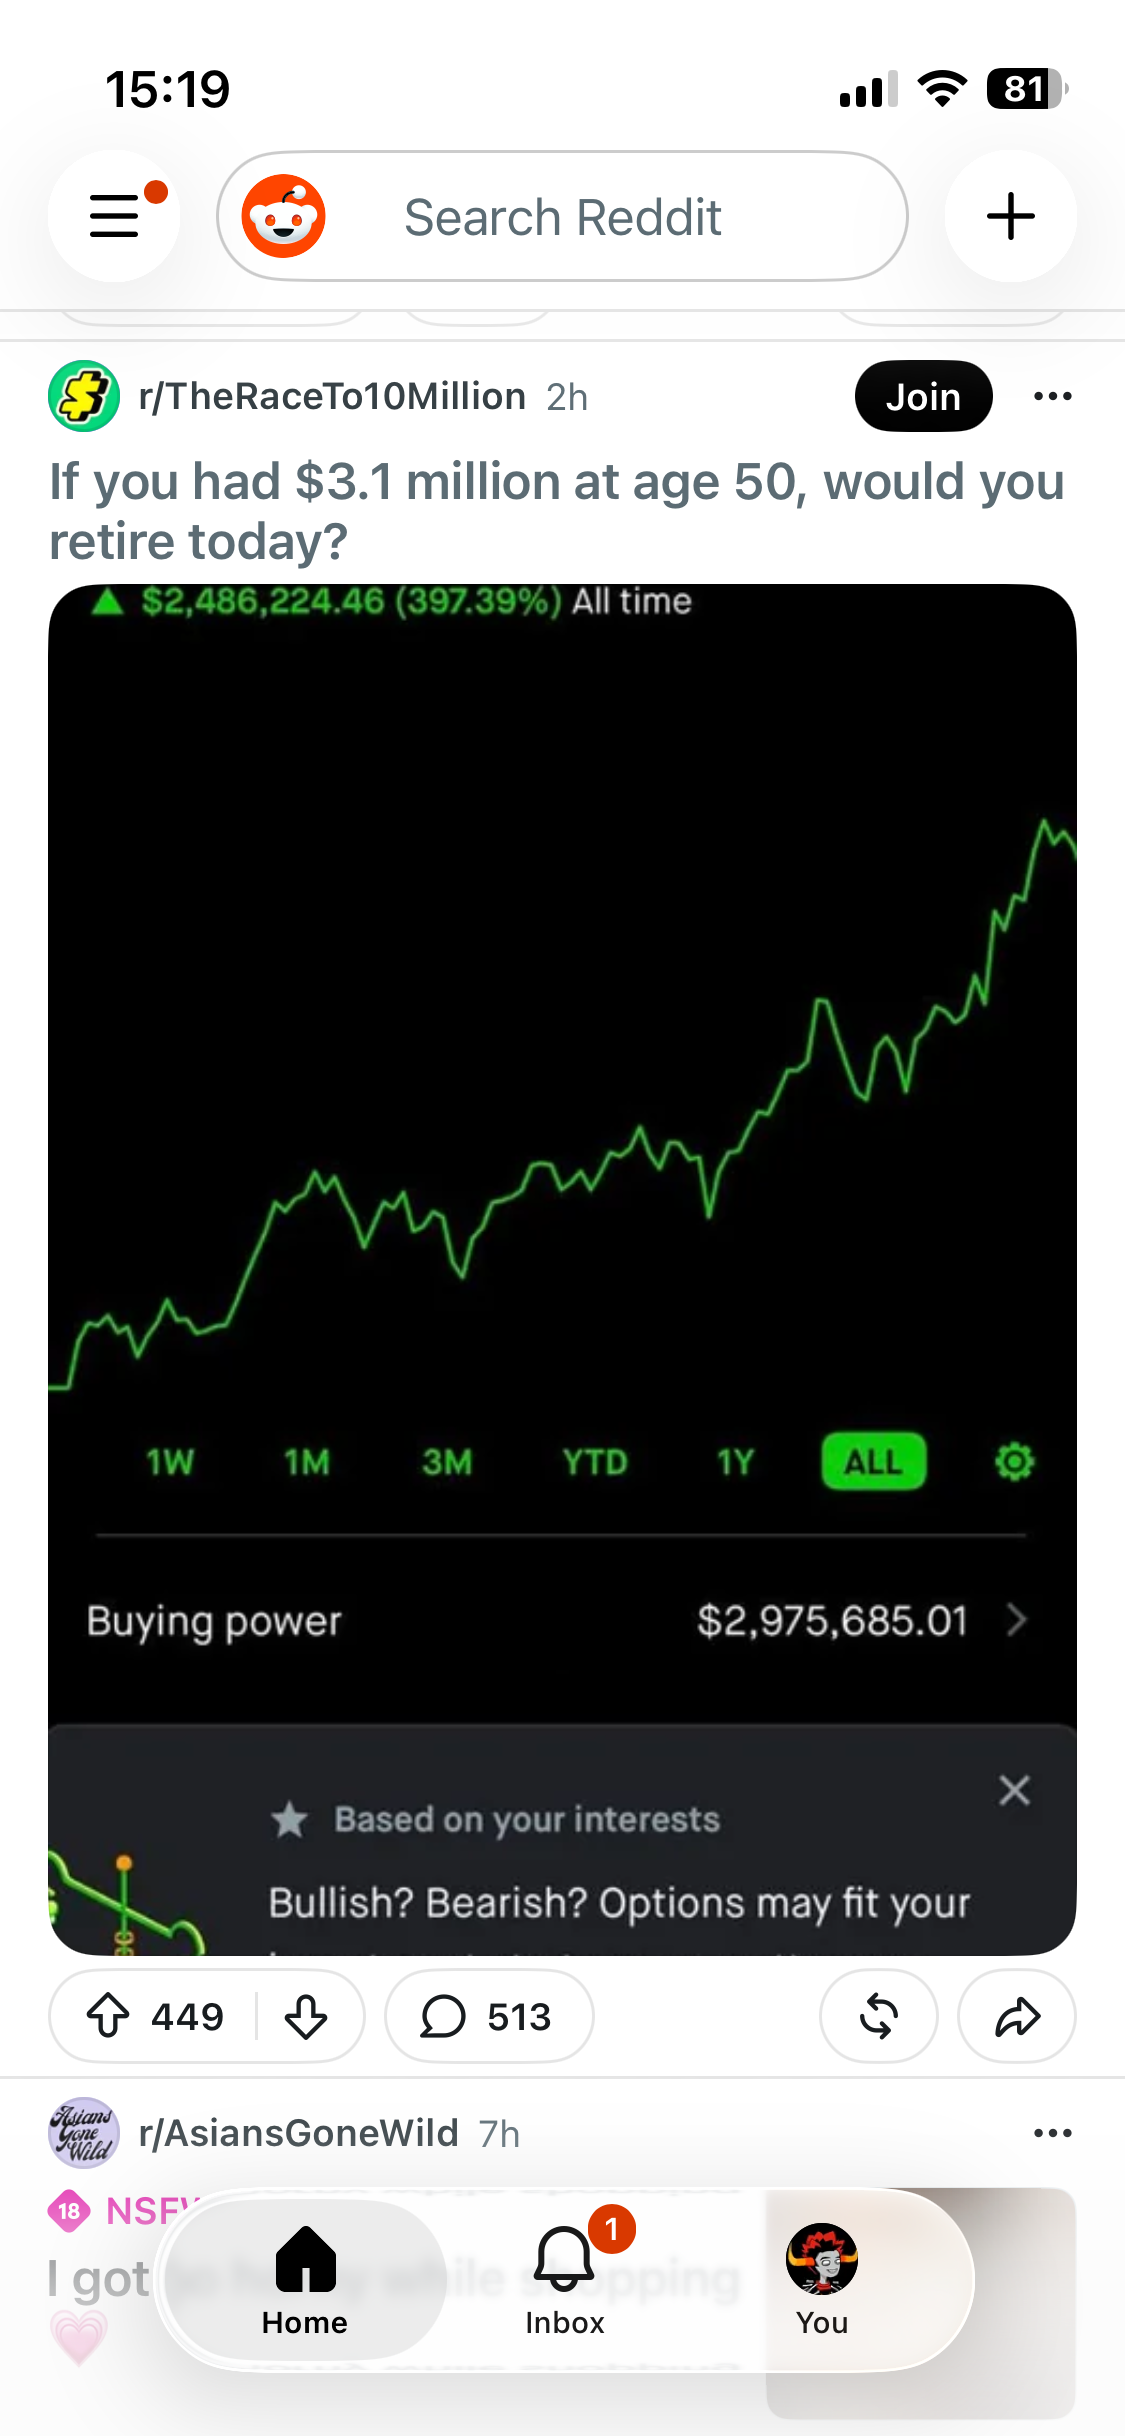Tap the Search Reddit field

click(562, 216)
